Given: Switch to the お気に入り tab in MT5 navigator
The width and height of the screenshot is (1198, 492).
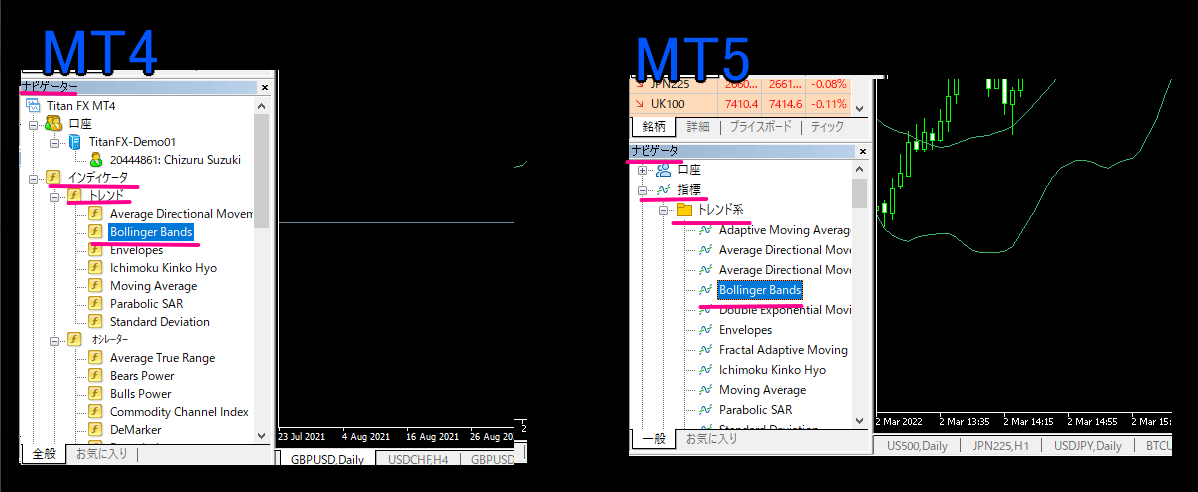Looking at the screenshot, I should (711, 439).
